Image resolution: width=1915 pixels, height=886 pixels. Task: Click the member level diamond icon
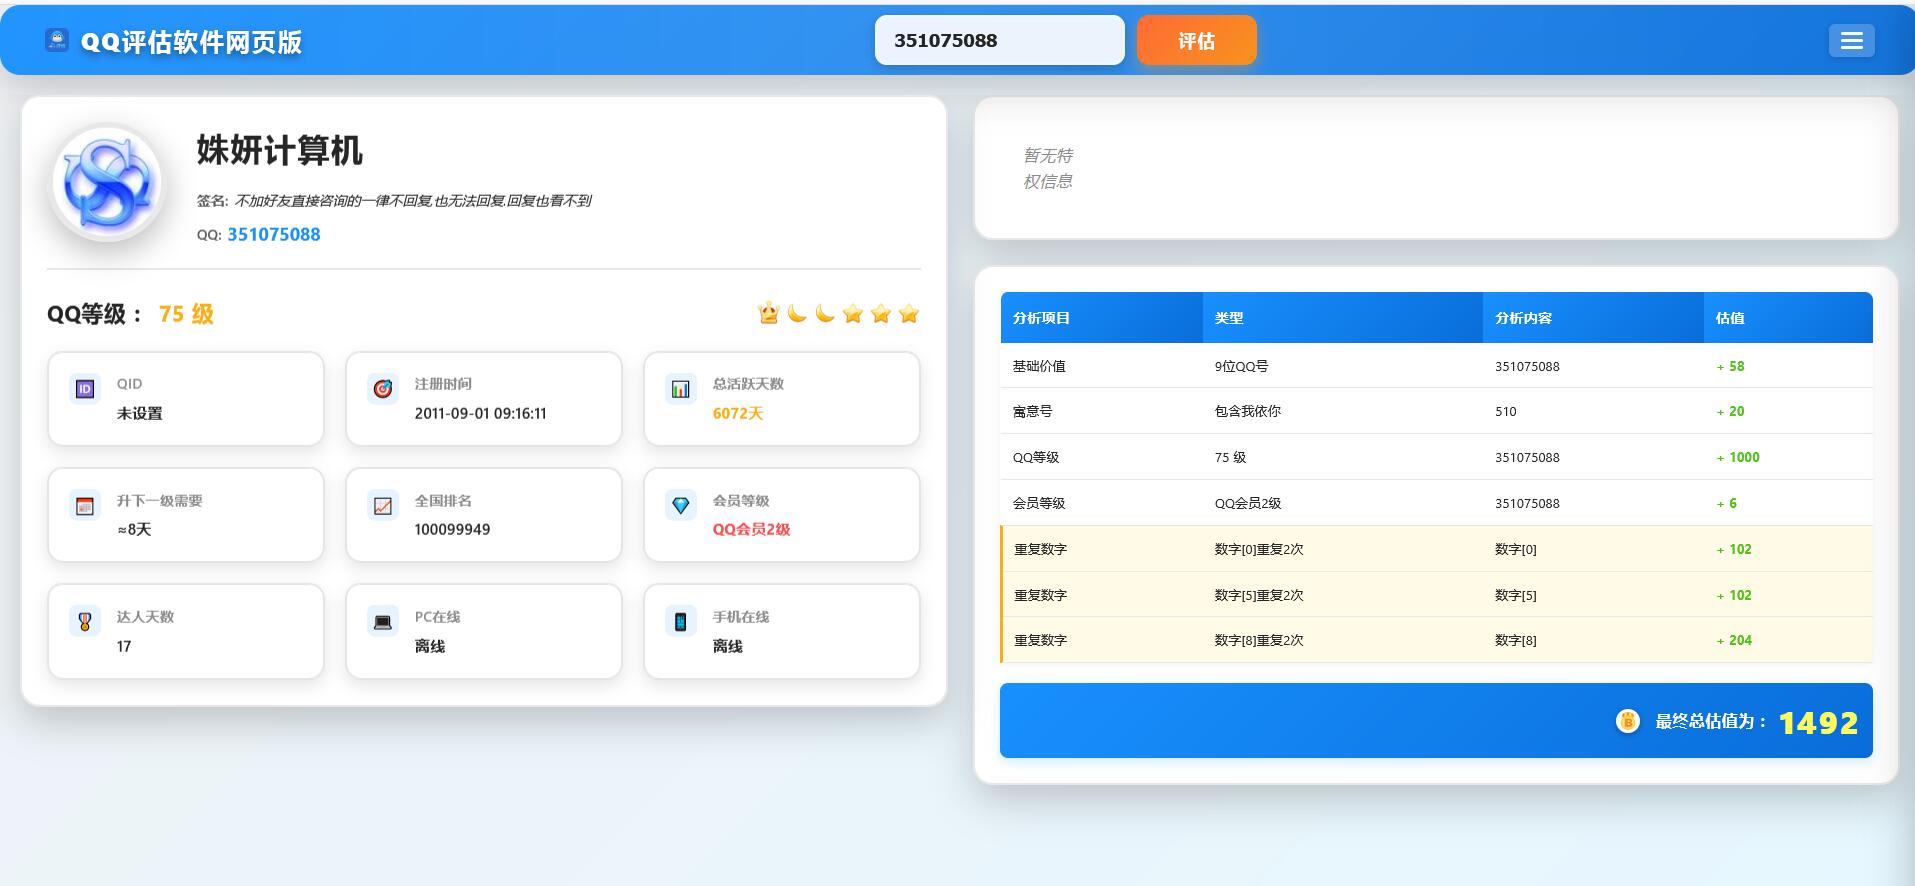(x=681, y=506)
